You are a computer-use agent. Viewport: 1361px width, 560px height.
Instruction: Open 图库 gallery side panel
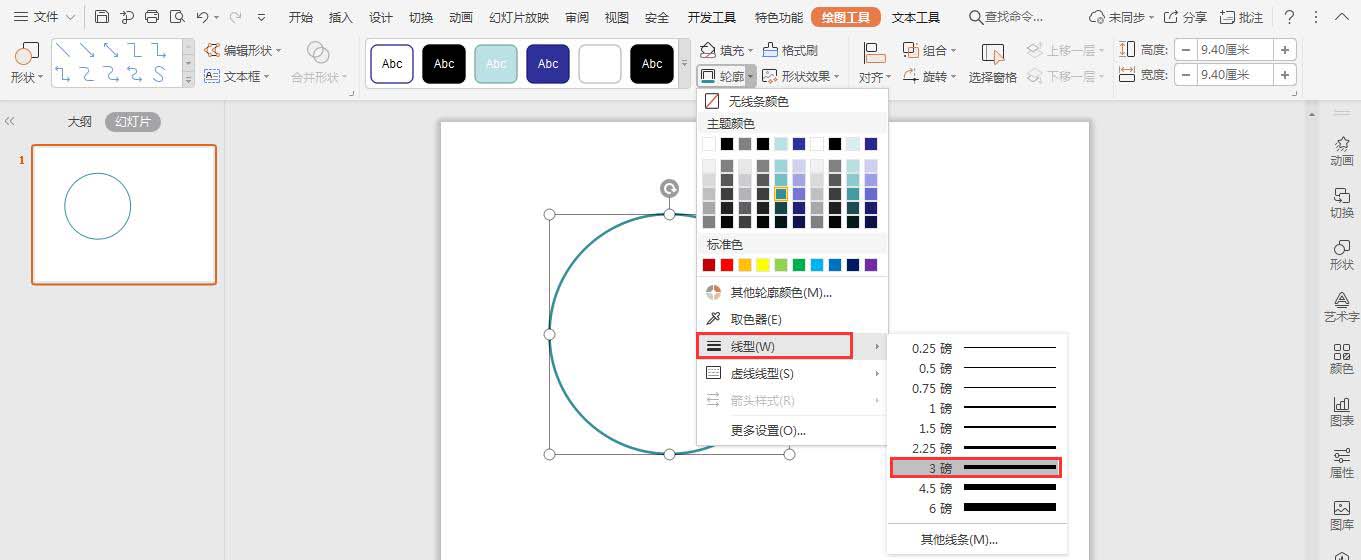pyautogui.click(x=1342, y=516)
